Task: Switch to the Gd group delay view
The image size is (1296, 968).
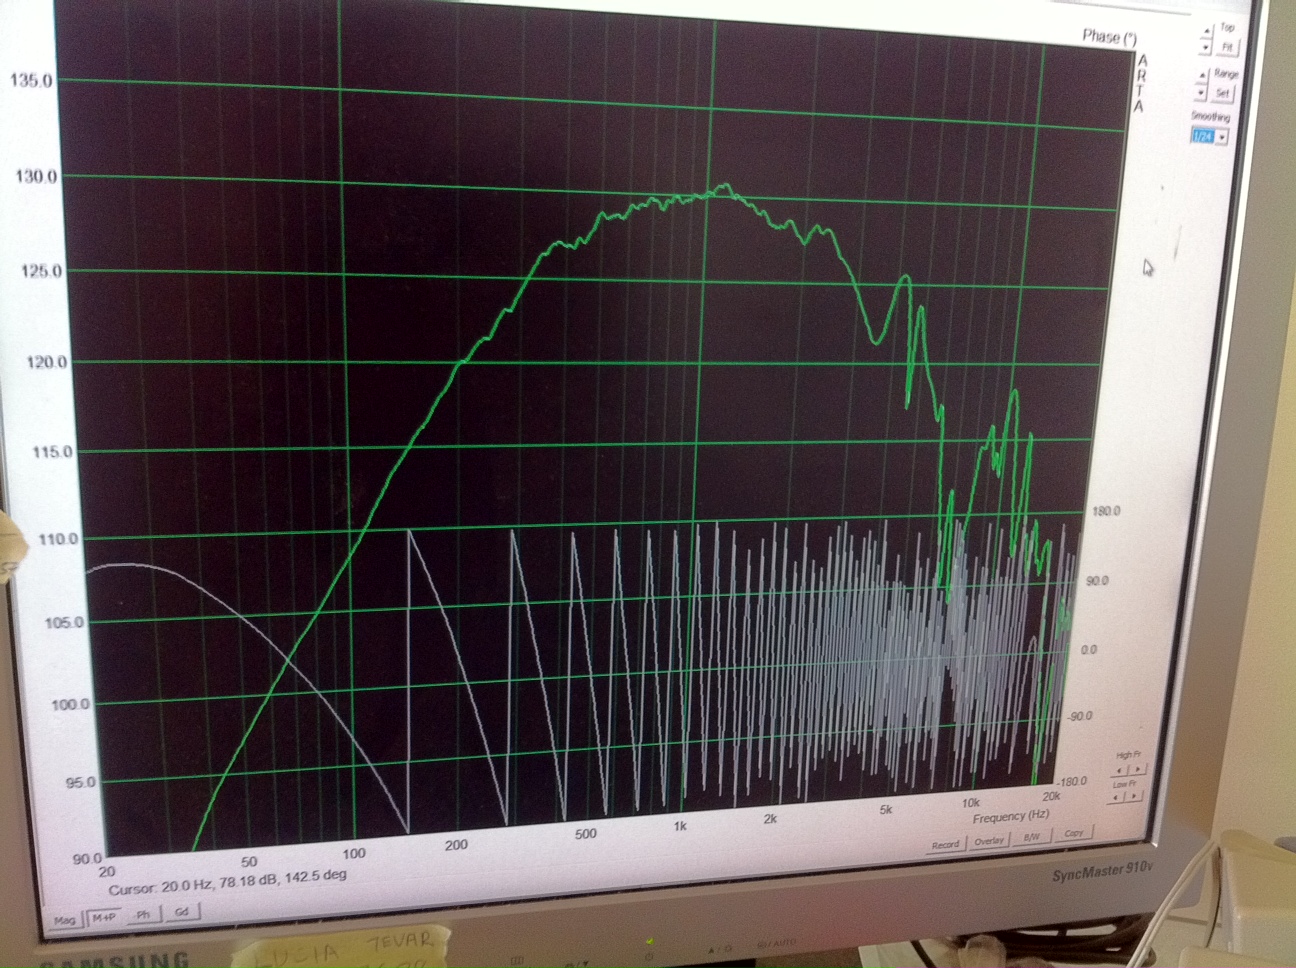Action: coord(182,912)
